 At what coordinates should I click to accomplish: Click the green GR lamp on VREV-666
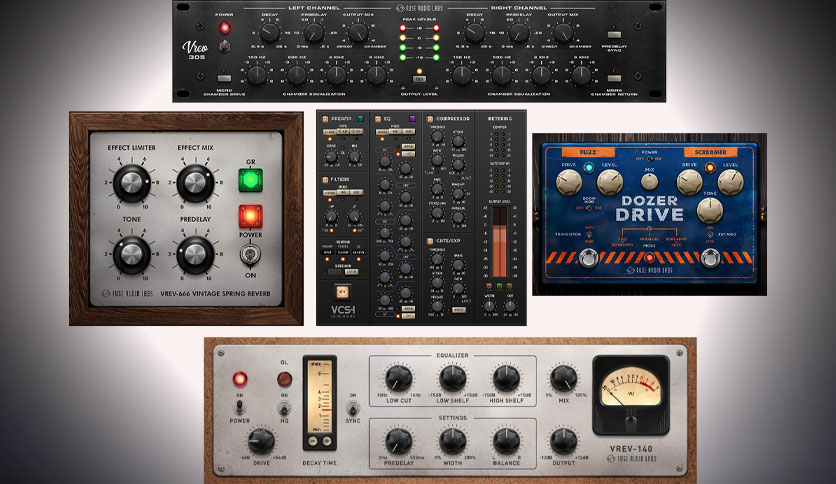tap(251, 180)
